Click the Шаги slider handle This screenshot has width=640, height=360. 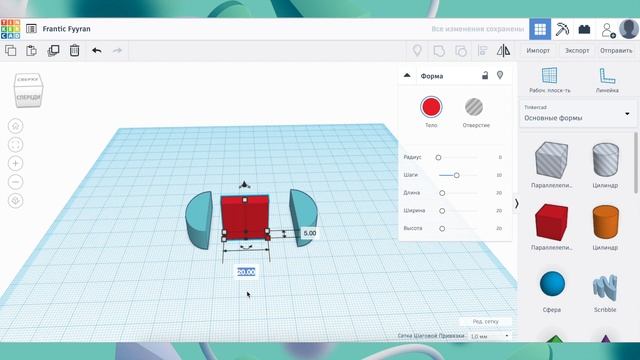(456, 175)
